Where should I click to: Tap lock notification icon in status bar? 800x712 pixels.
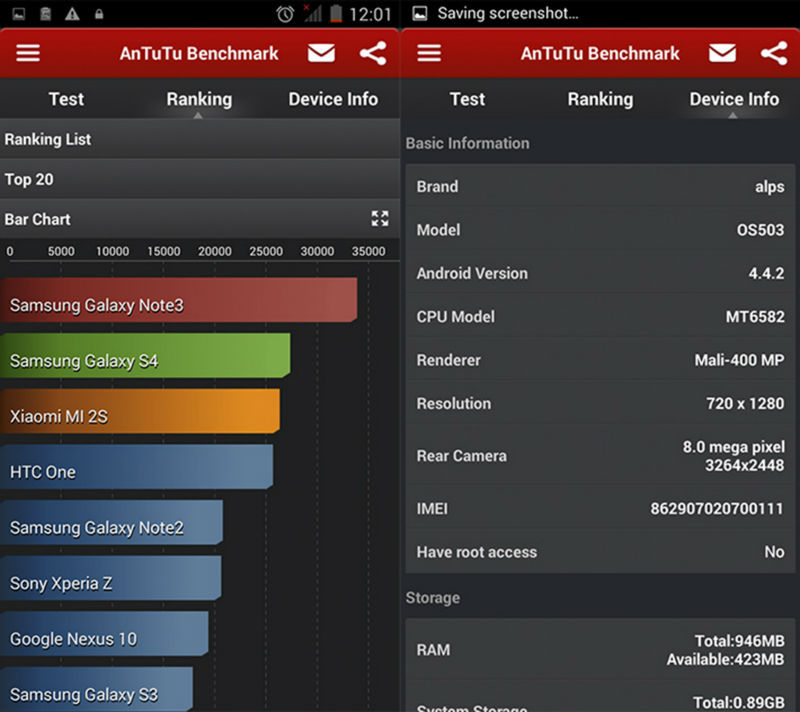click(99, 14)
